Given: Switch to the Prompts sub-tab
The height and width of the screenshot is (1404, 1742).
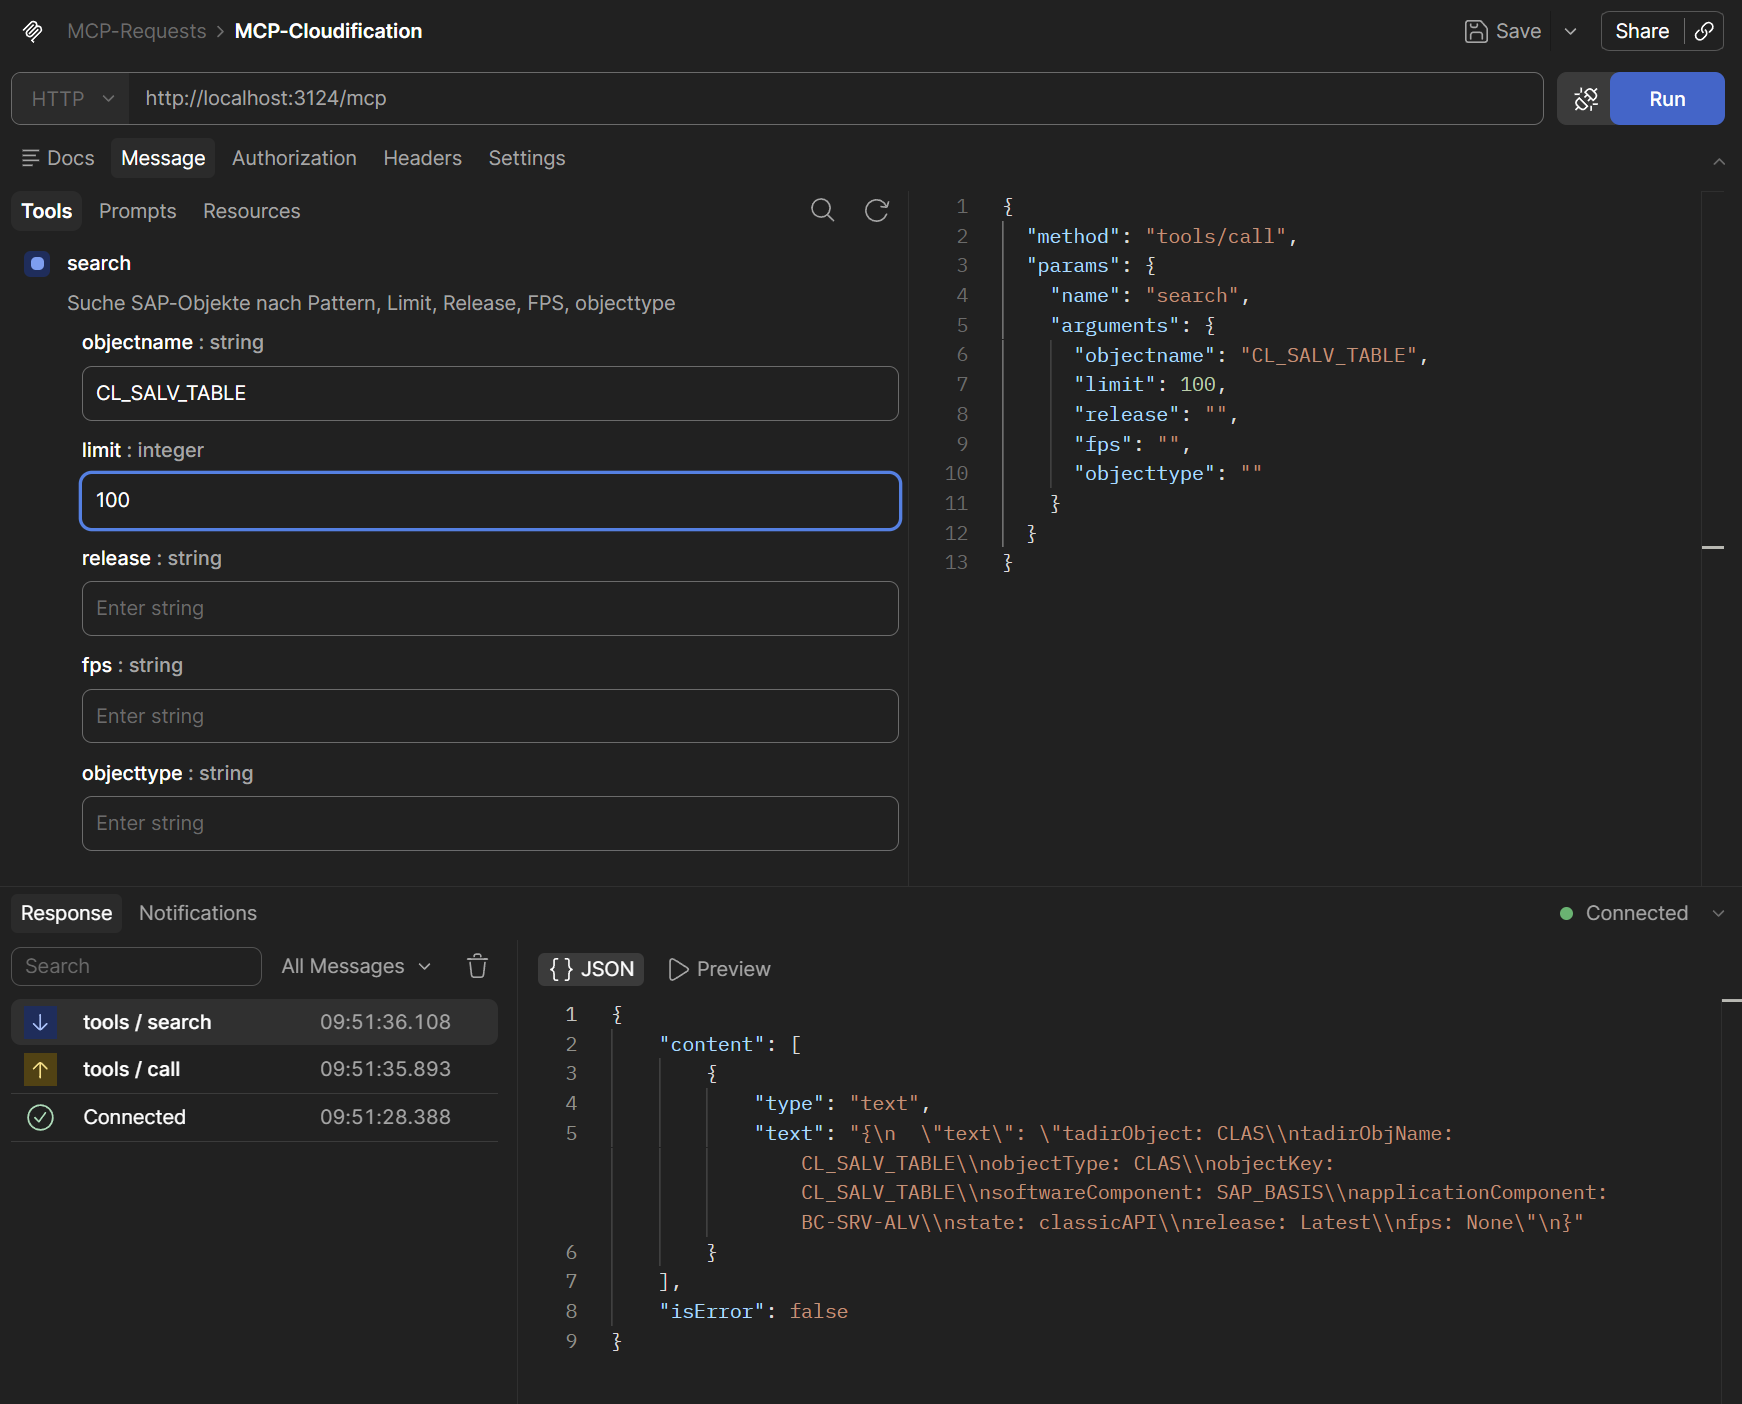Looking at the screenshot, I should 138,211.
